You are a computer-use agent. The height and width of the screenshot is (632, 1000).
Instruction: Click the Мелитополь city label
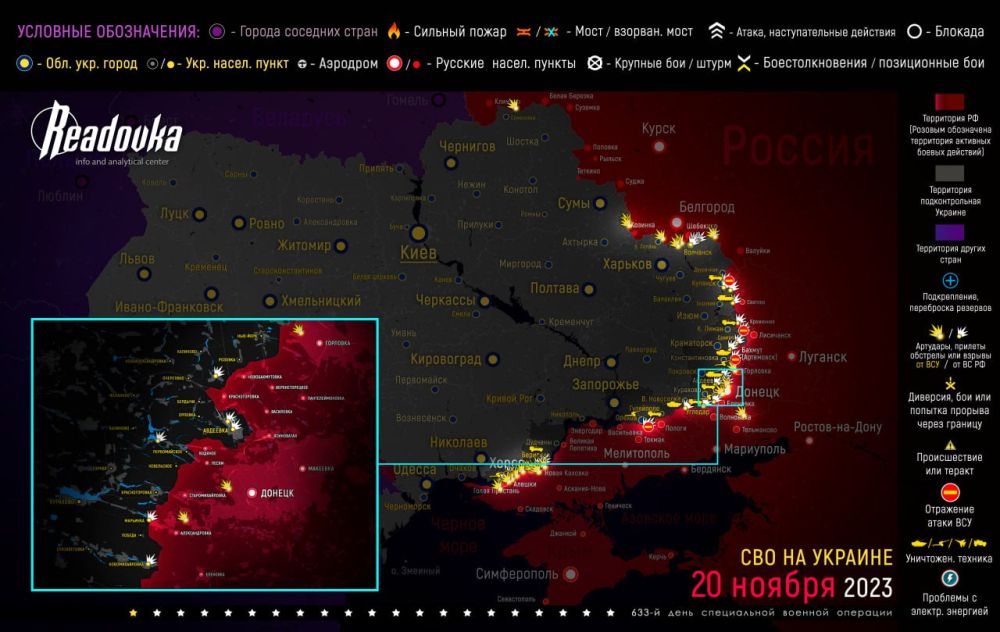[636, 453]
